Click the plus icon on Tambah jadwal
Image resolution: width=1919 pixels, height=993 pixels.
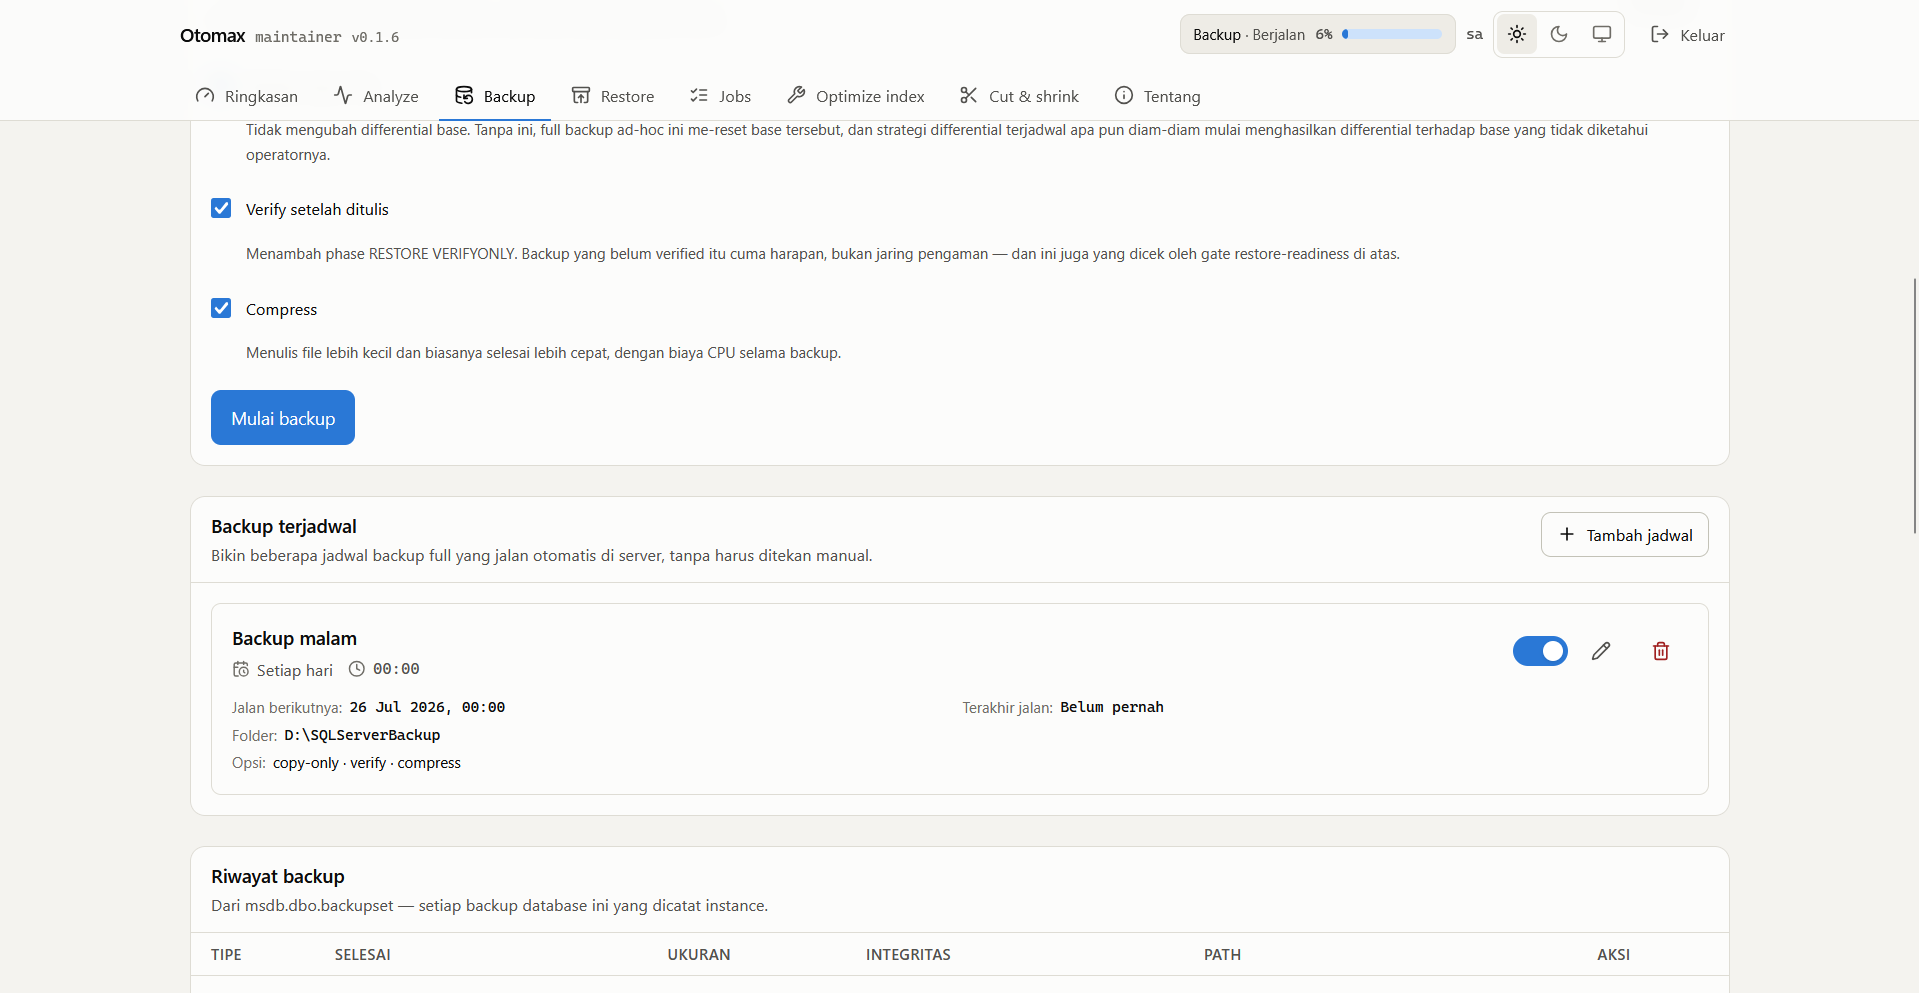pos(1567,535)
